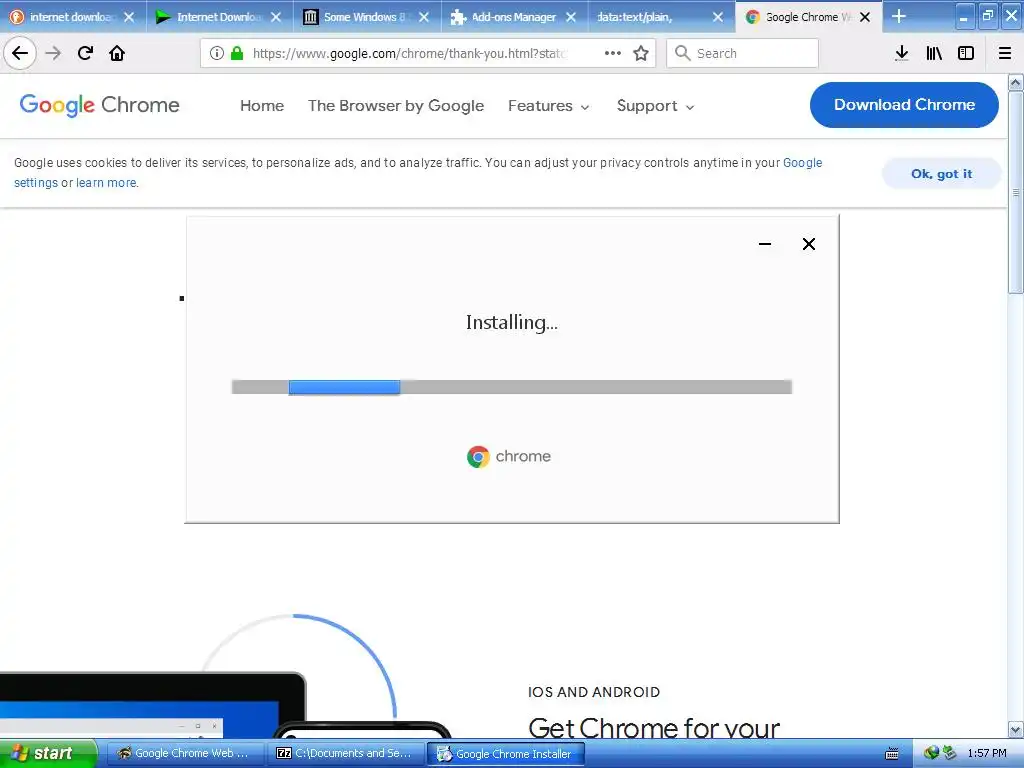Minimize the Chrome installer dialog
This screenshot has width=1024, height=768.
[765, 244]
